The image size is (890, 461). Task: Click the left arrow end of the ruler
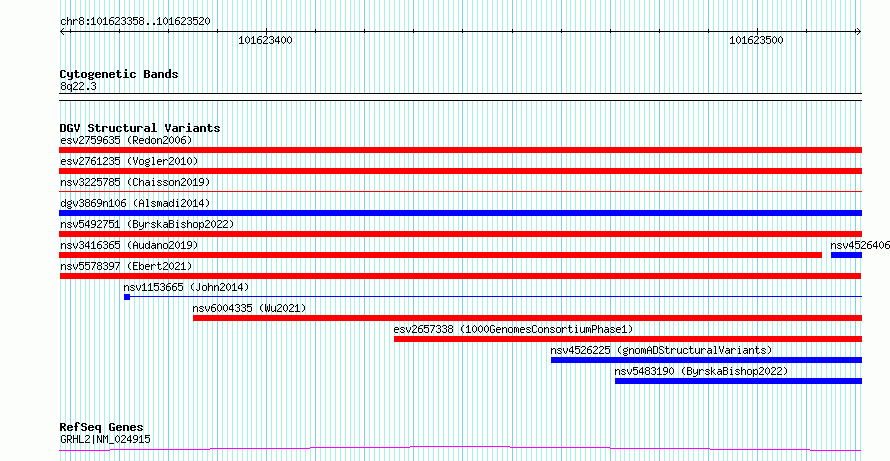point(63,32)
